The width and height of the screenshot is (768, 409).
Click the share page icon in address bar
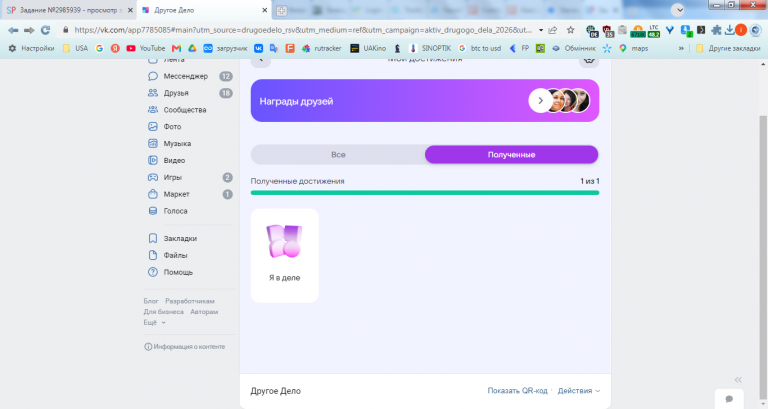pyautogui.click(x=553, y=30)
